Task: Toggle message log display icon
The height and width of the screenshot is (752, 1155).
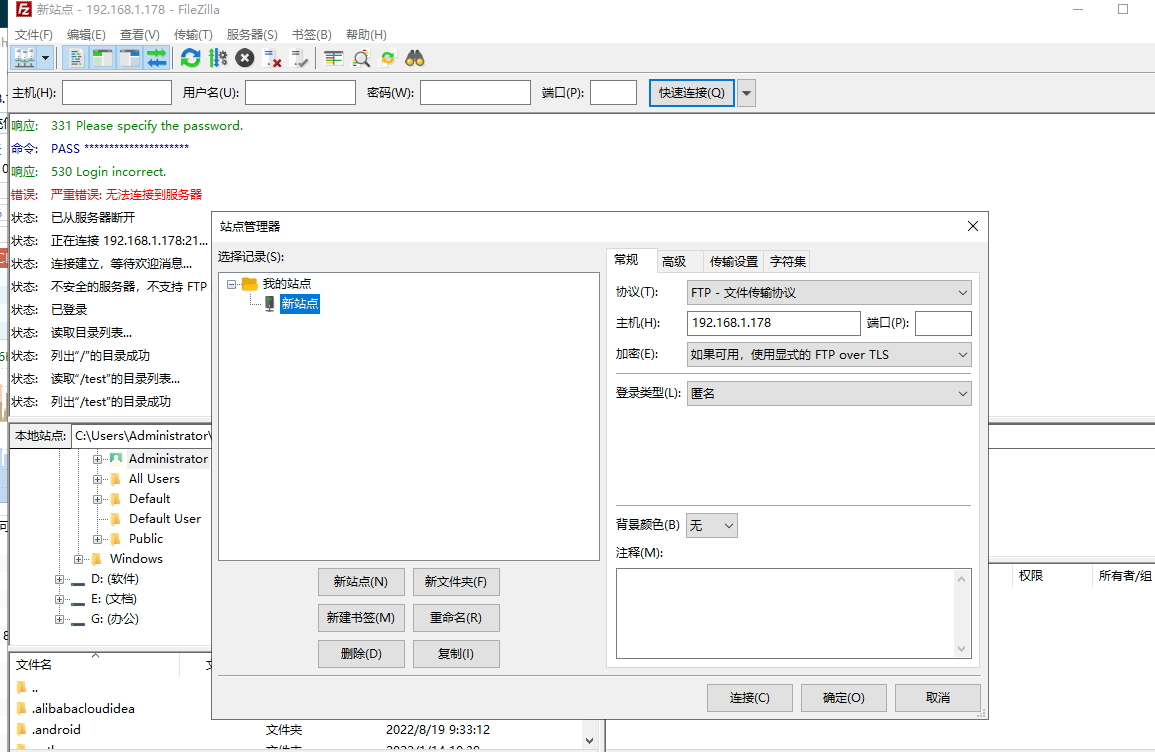Action: [x=76, y=58]
